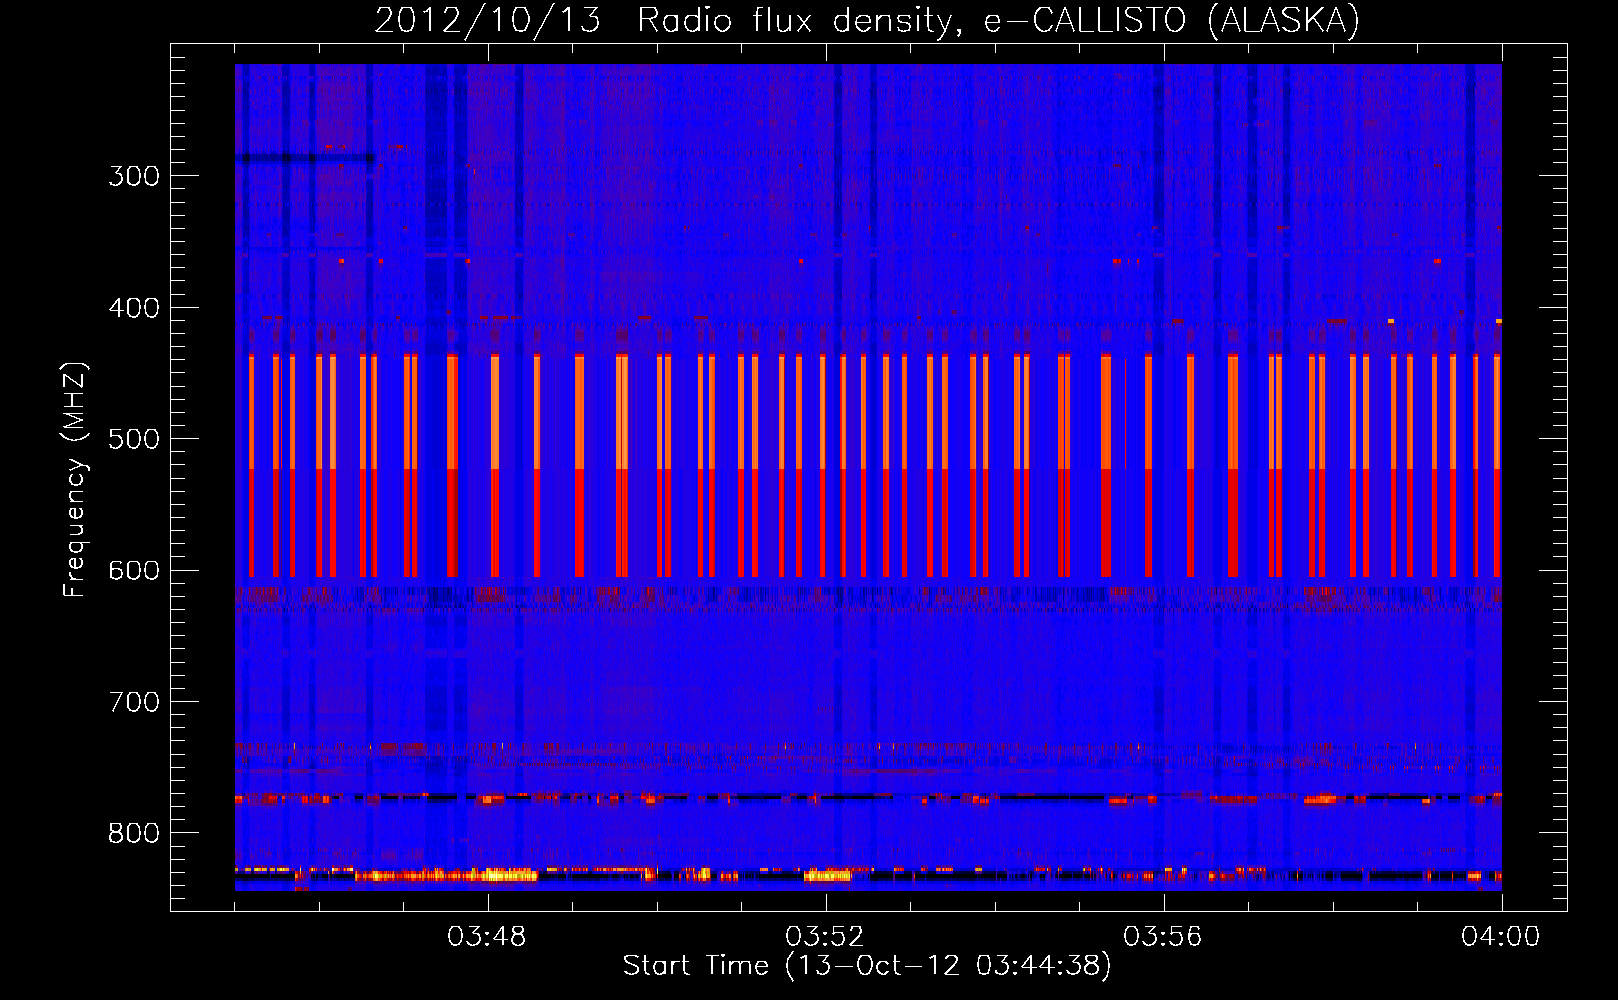Click the 400 frequency tick label
This screenshot has height=1000, width=1618.
click(134, 308)
